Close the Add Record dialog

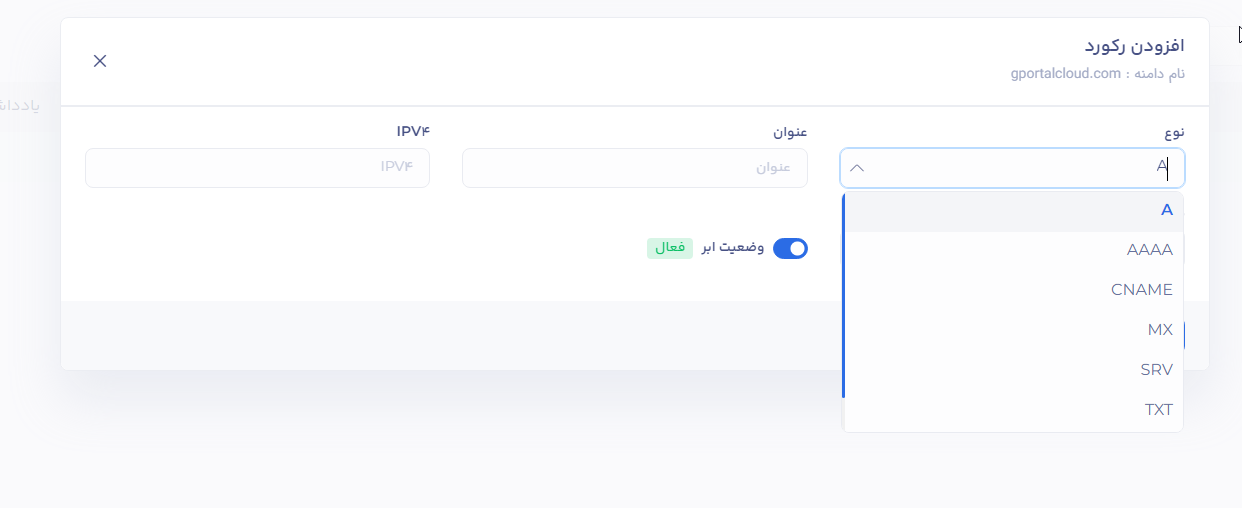pos(100,61)
